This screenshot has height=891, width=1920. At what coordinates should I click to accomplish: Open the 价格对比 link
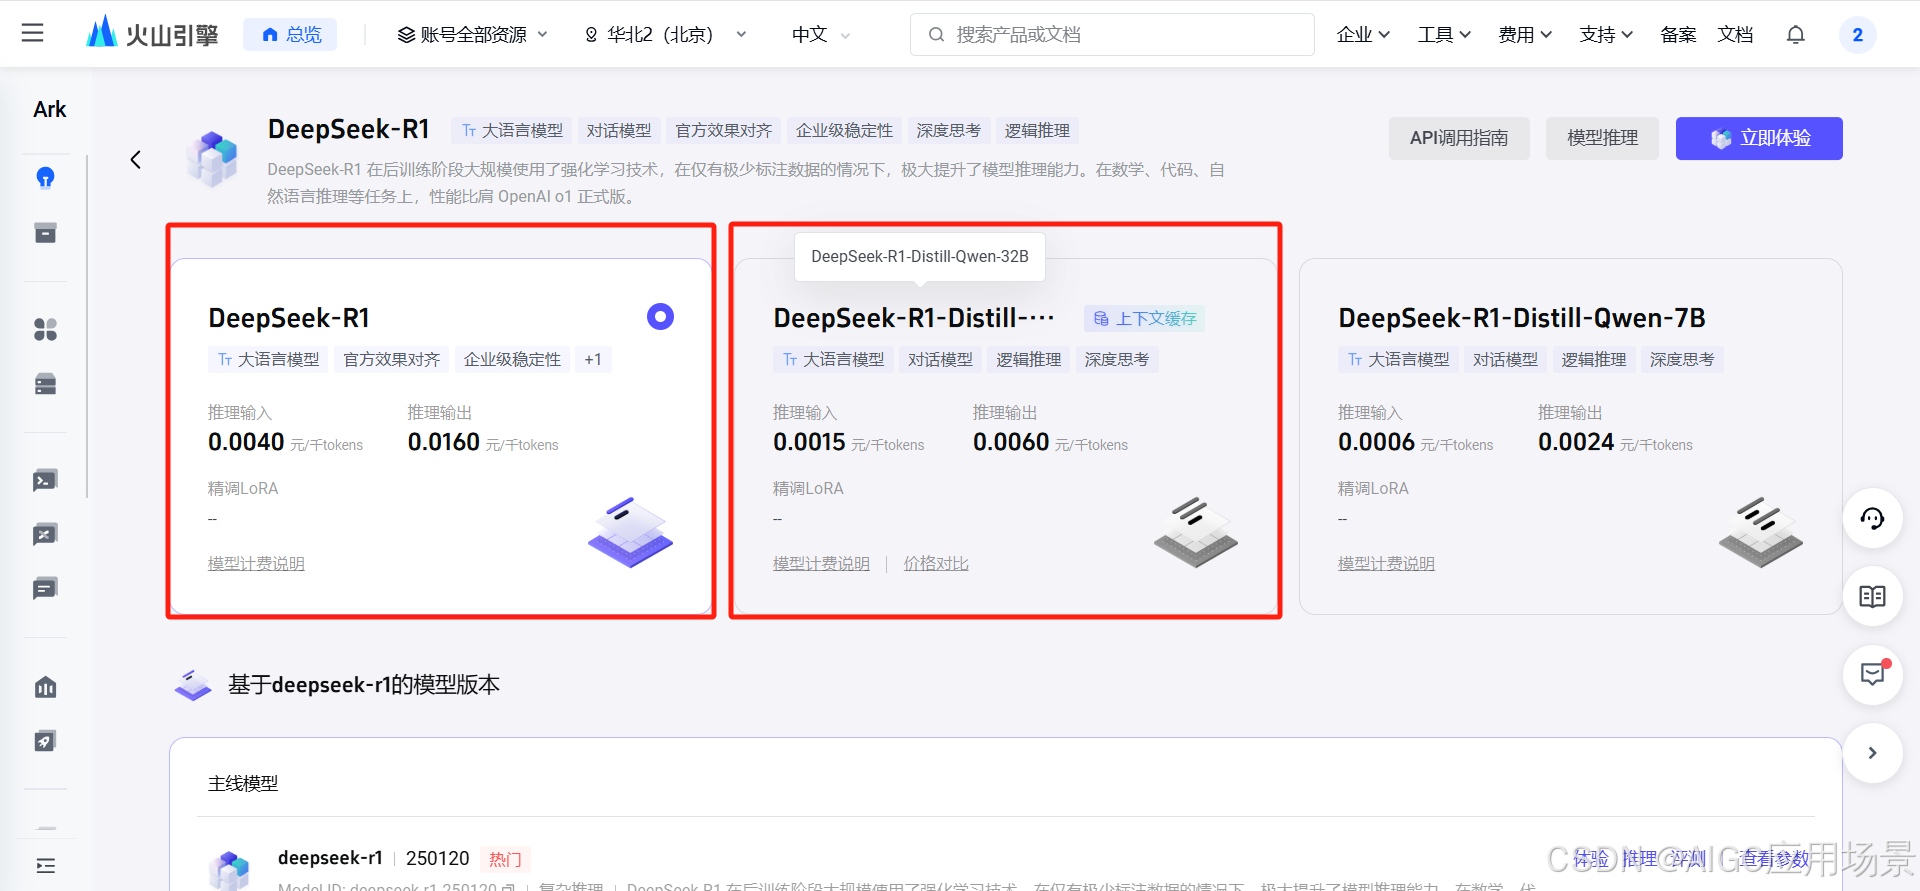[936, 563]
